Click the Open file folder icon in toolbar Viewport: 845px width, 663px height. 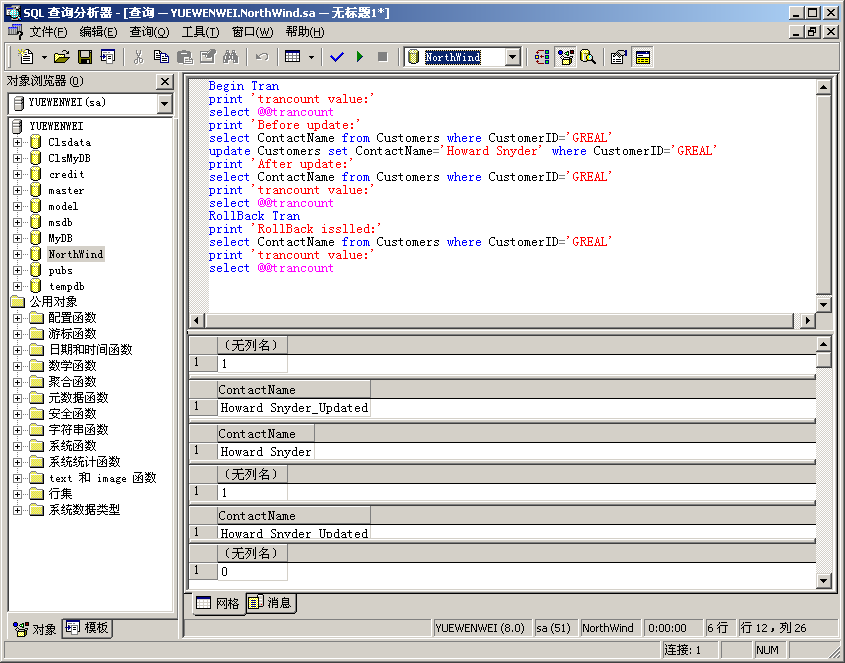pos(62,57)
